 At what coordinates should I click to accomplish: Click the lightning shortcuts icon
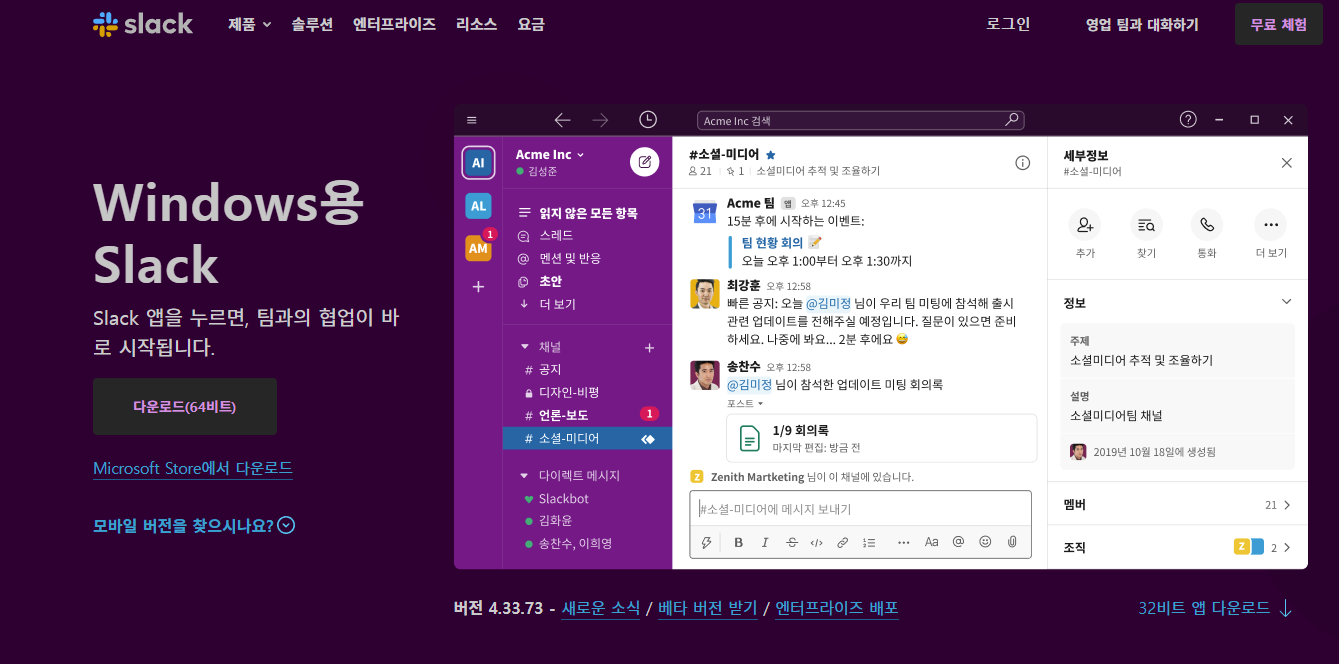pyautogui.click(x=706, y=542)
